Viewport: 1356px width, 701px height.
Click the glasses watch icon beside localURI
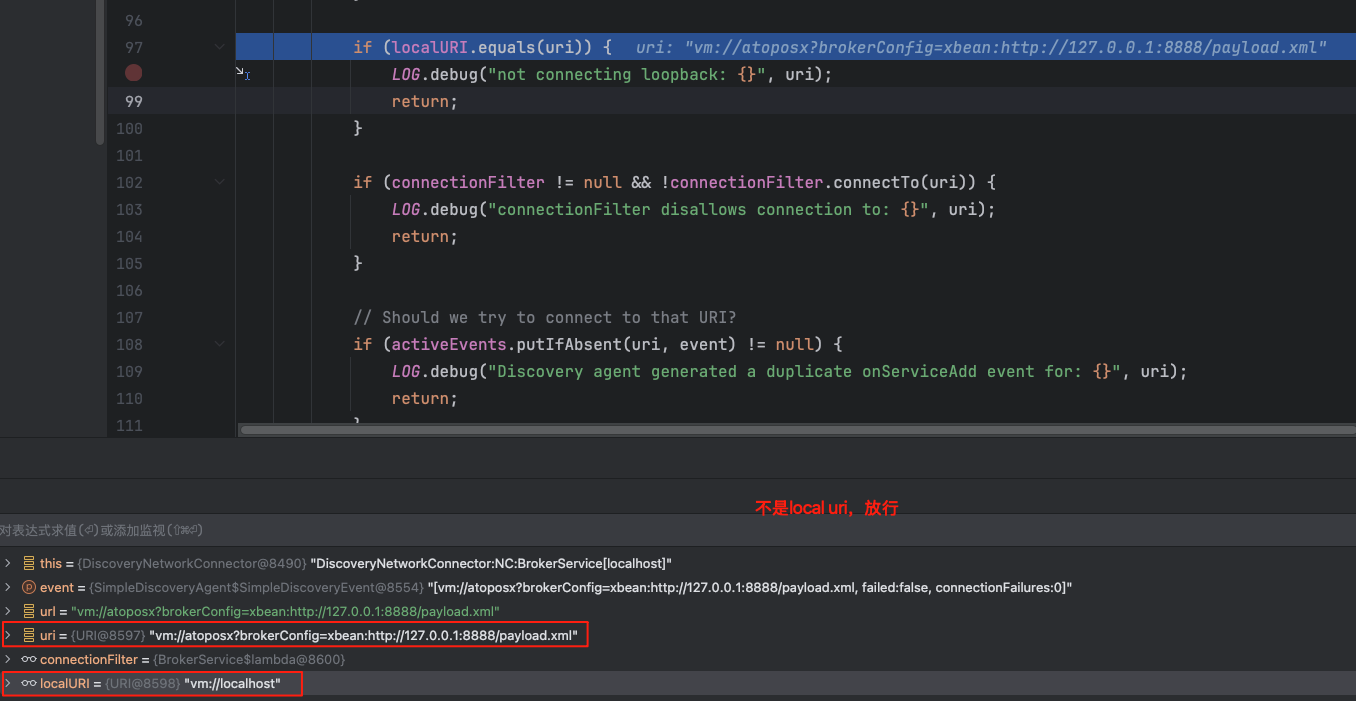pyautogui.click(x=29, y=684)
